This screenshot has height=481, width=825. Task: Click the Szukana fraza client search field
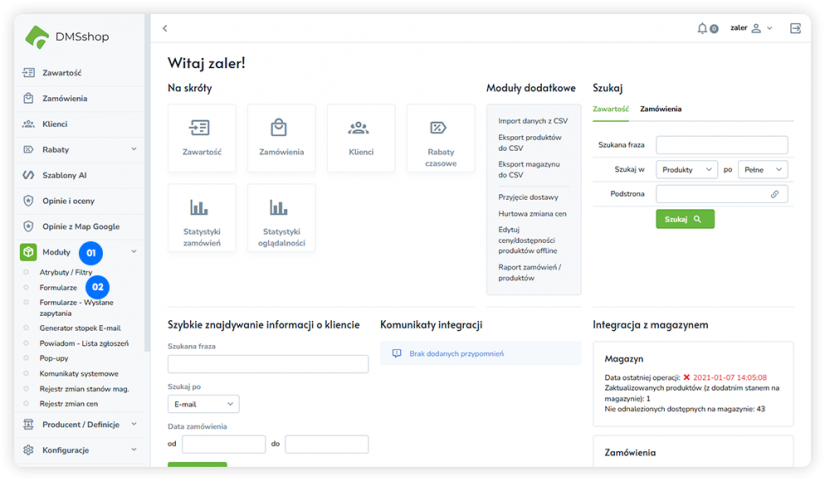[268, 364]
